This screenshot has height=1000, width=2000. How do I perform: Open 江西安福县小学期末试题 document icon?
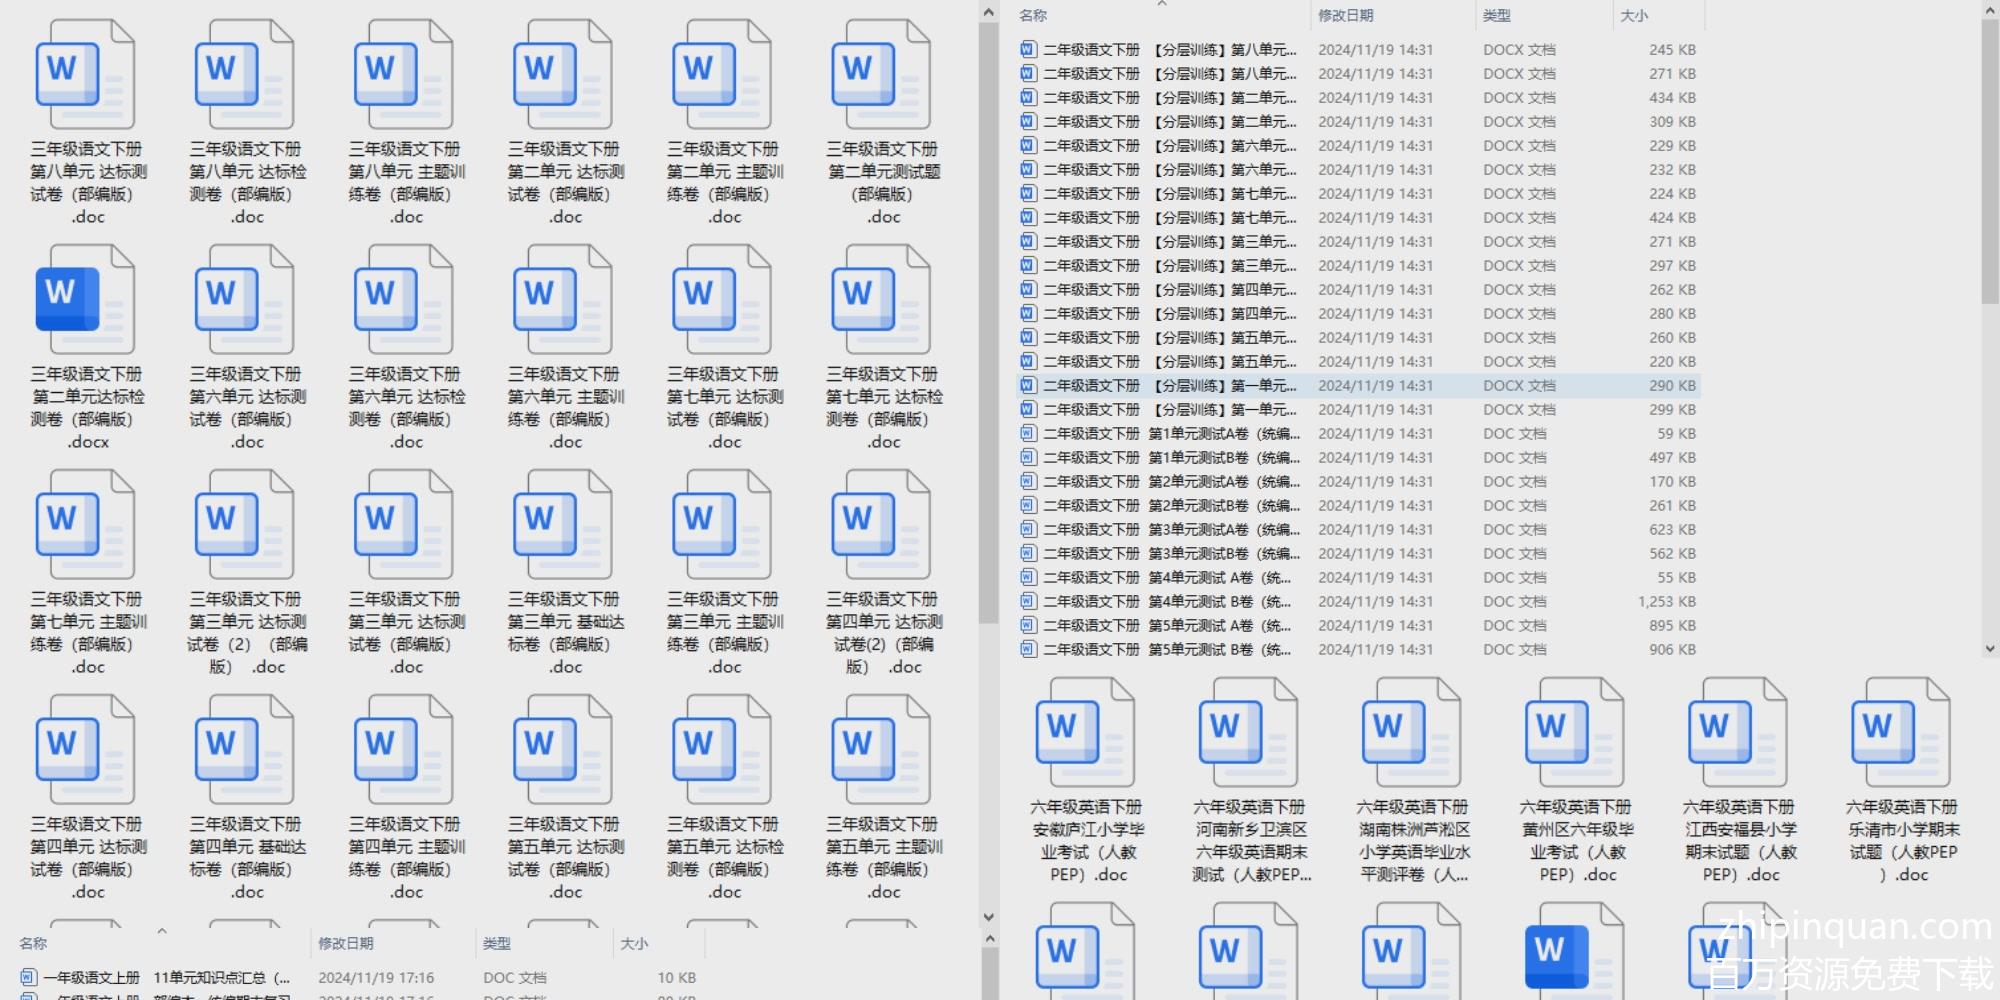[x=1738, y=733]
